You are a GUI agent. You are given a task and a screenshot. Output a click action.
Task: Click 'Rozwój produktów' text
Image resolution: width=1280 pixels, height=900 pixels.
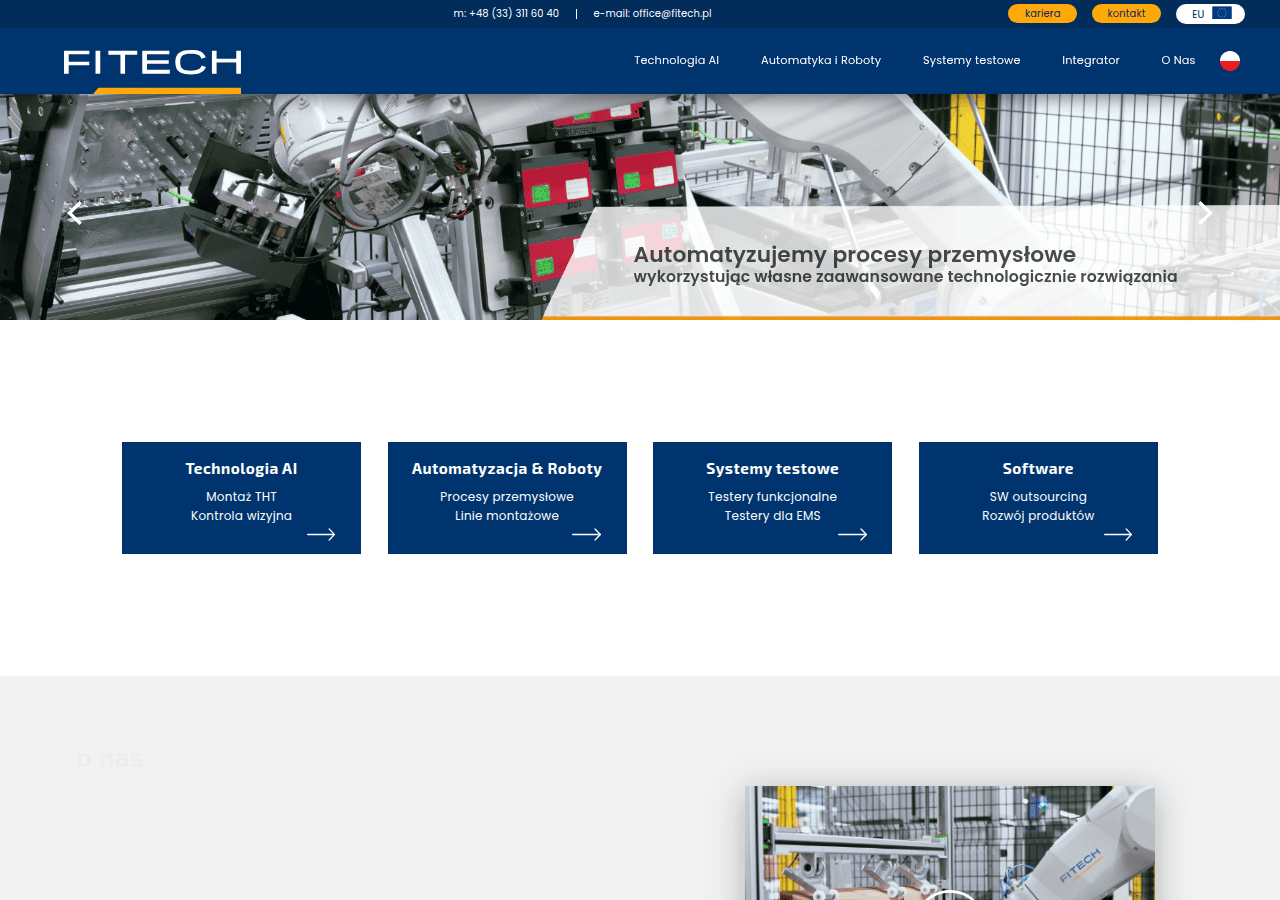click(1038, 516)
